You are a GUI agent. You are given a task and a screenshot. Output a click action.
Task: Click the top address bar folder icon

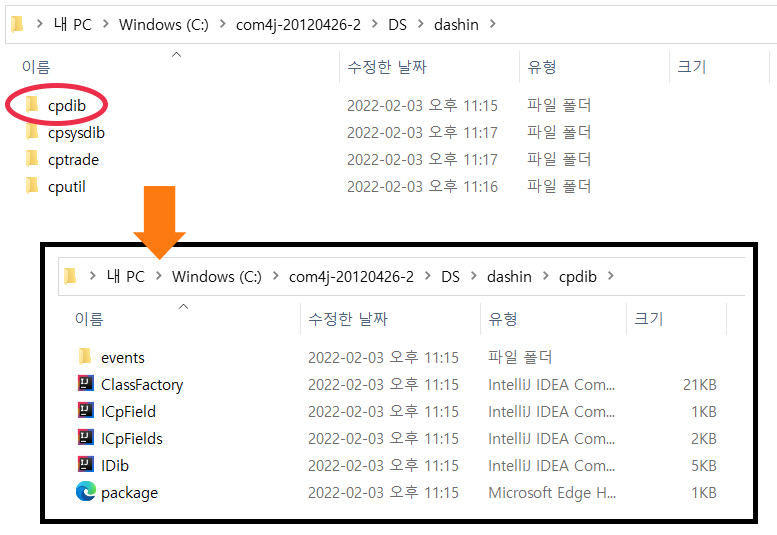17,24
